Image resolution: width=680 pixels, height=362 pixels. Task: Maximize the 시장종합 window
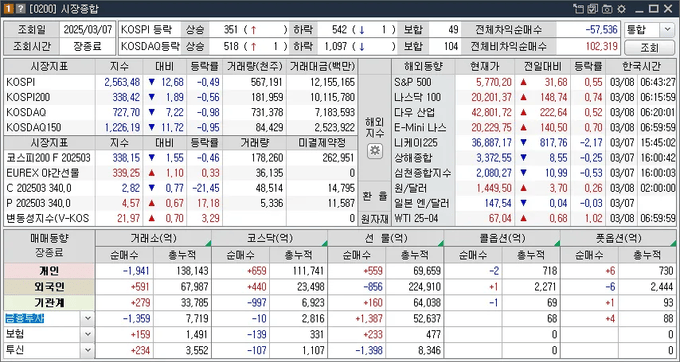[654, 9]
